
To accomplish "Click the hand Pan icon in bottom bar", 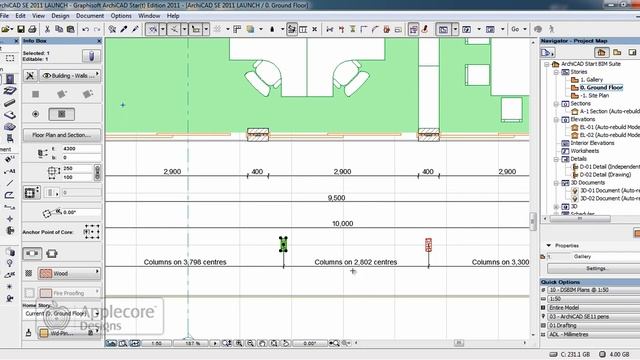I will click(x=262, y=344).
